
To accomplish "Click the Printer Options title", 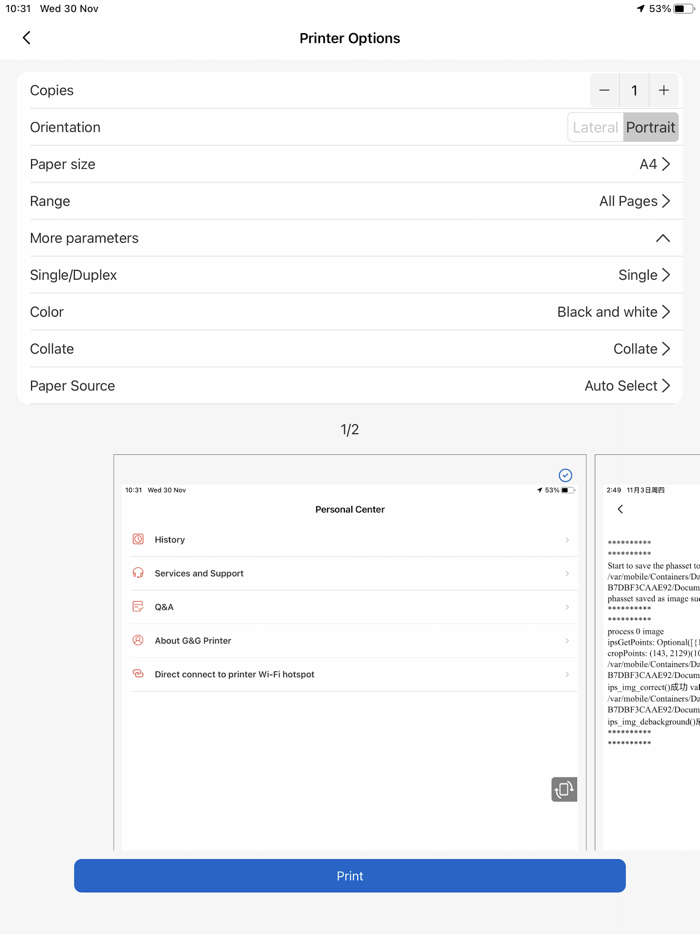I will (x=350, y=38).
